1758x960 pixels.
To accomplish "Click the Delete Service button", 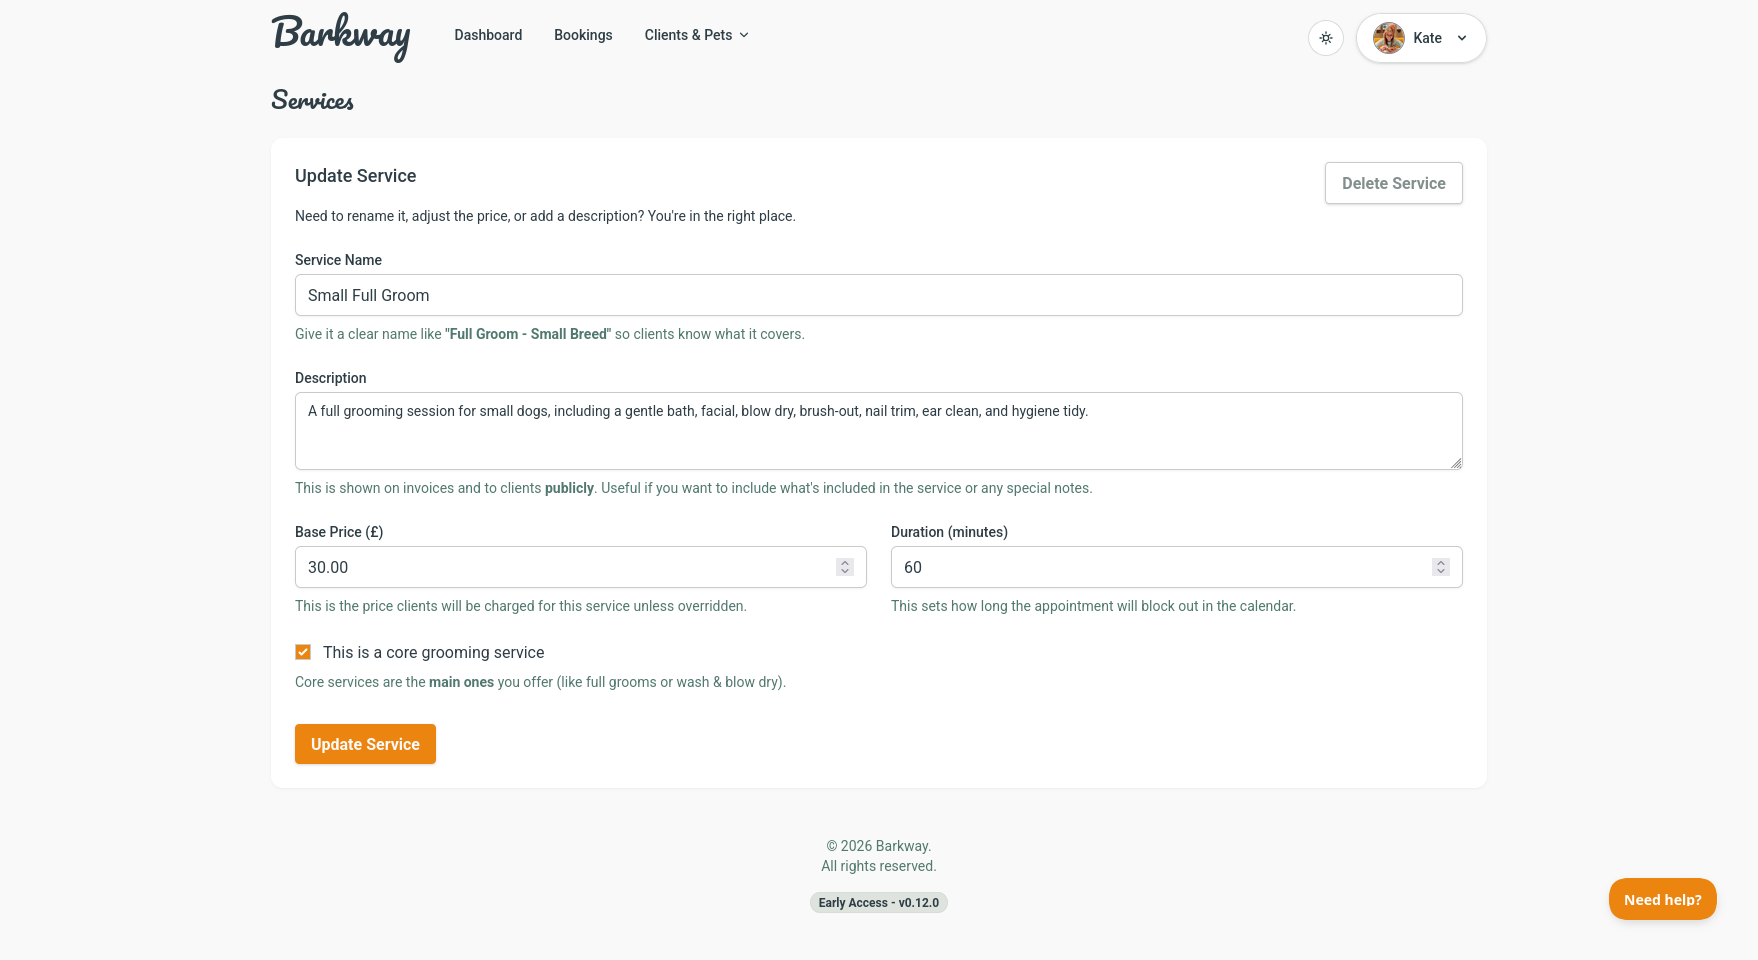I will pyautogui.click(x=1393, y=183).
